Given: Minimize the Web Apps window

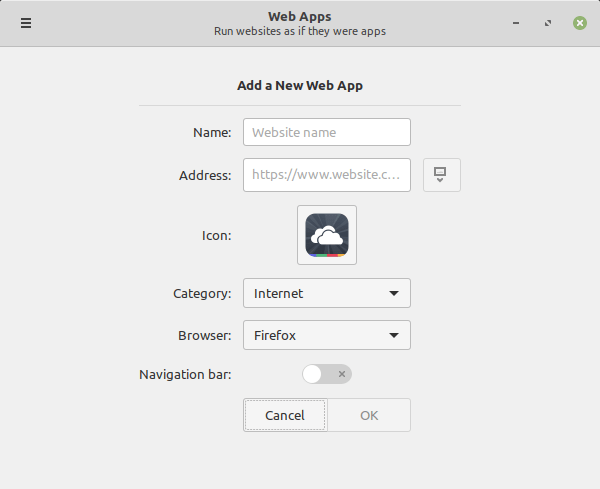Looking at the screenshot, I should [516, 23].
